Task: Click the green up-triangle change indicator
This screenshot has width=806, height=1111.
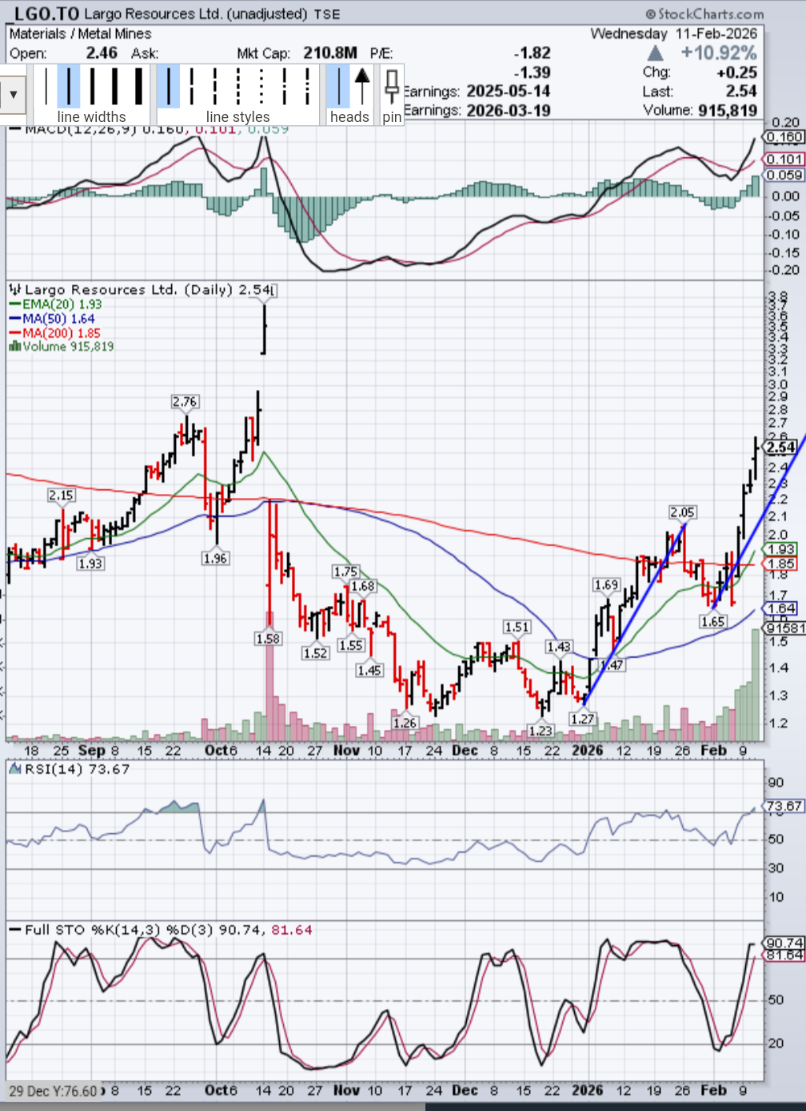Action: pyautogui.click(x=655, y=53)
